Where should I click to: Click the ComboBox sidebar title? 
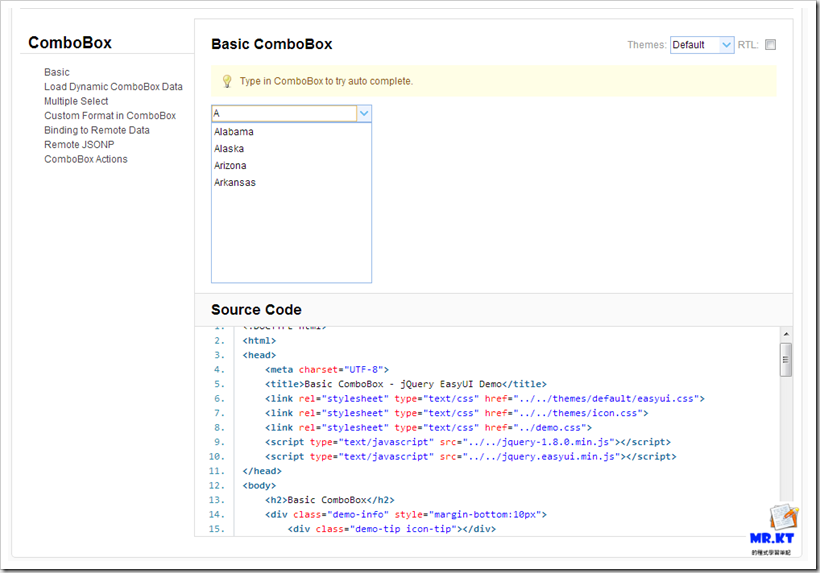coord(70,43)
